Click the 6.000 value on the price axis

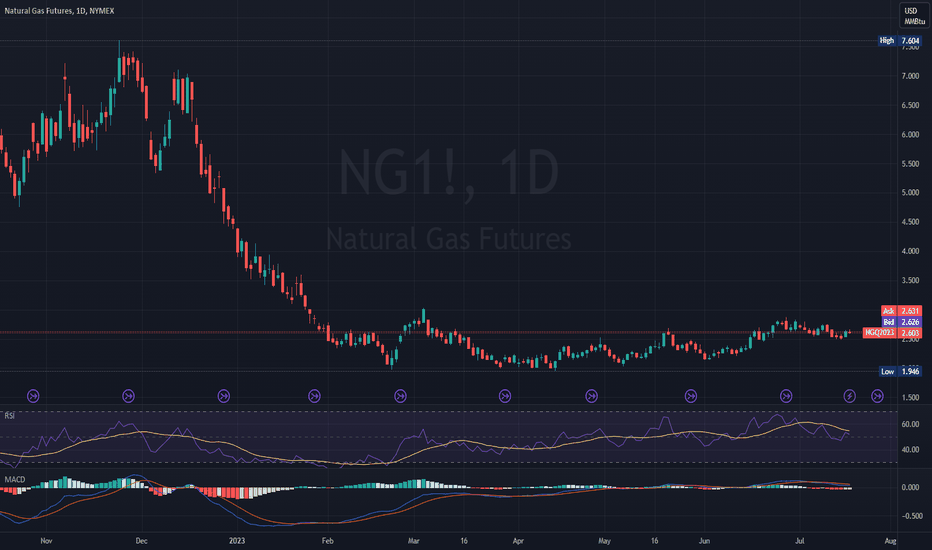(x=910, y=134)
